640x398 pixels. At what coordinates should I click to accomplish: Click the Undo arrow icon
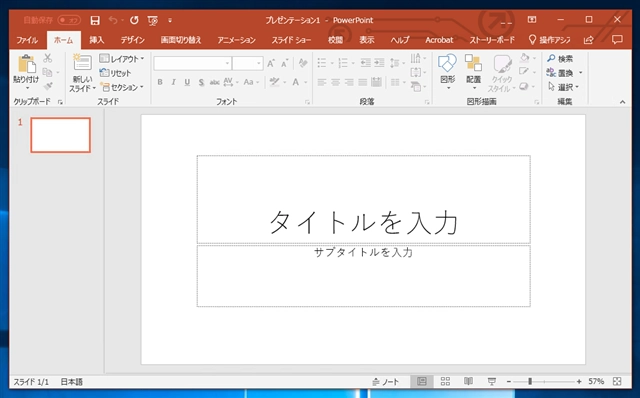[x=113, y=20]
